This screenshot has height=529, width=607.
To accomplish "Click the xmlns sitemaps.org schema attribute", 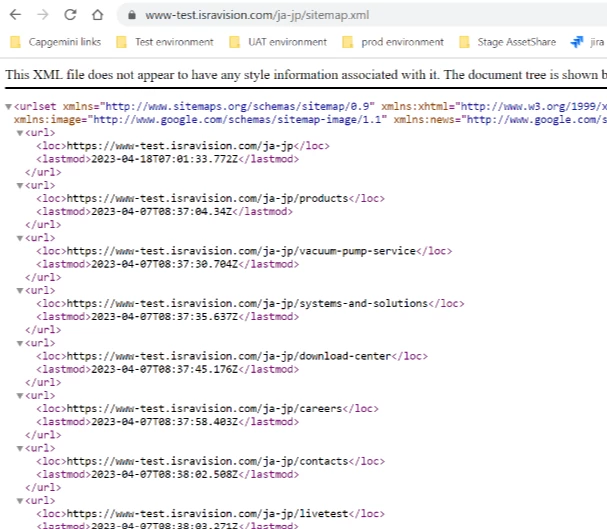I will tap(219, 106).
